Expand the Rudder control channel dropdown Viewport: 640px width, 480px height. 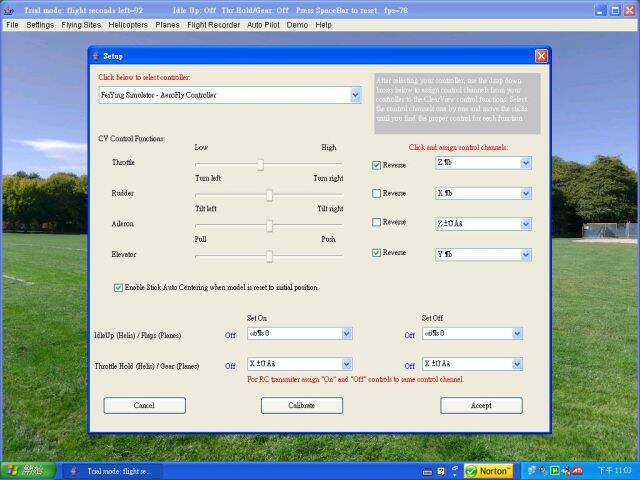point(526,193)
